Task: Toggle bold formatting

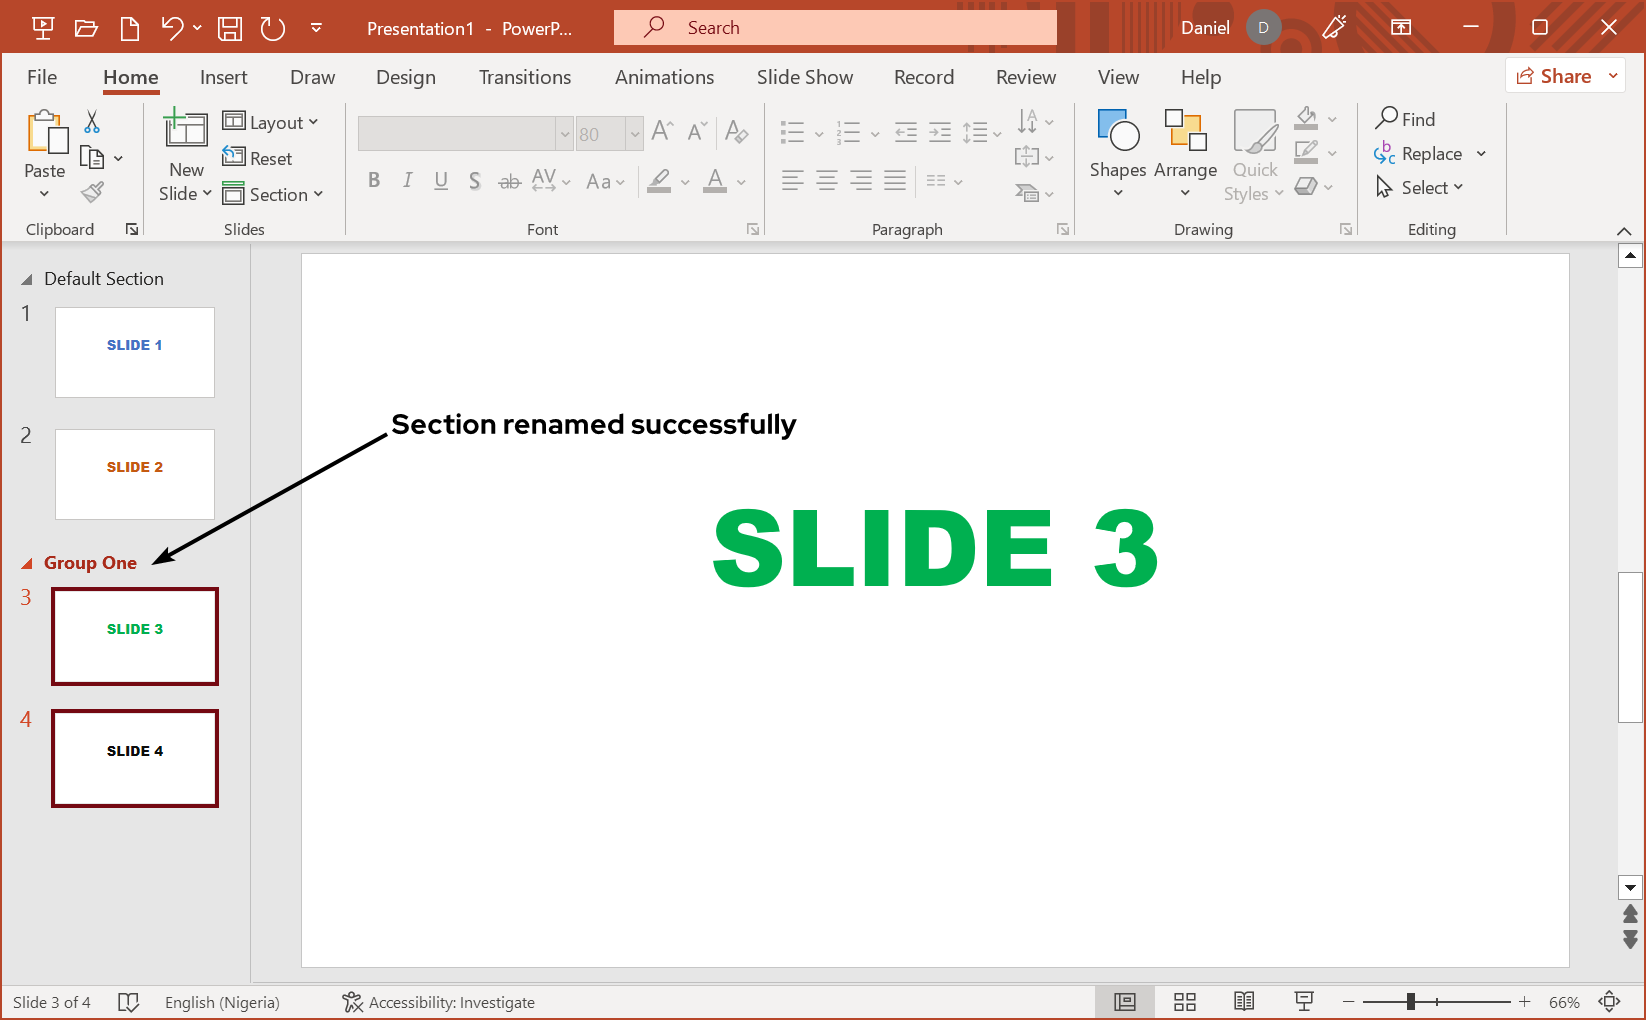Action: pyautogui.click(x=374, y=180)
